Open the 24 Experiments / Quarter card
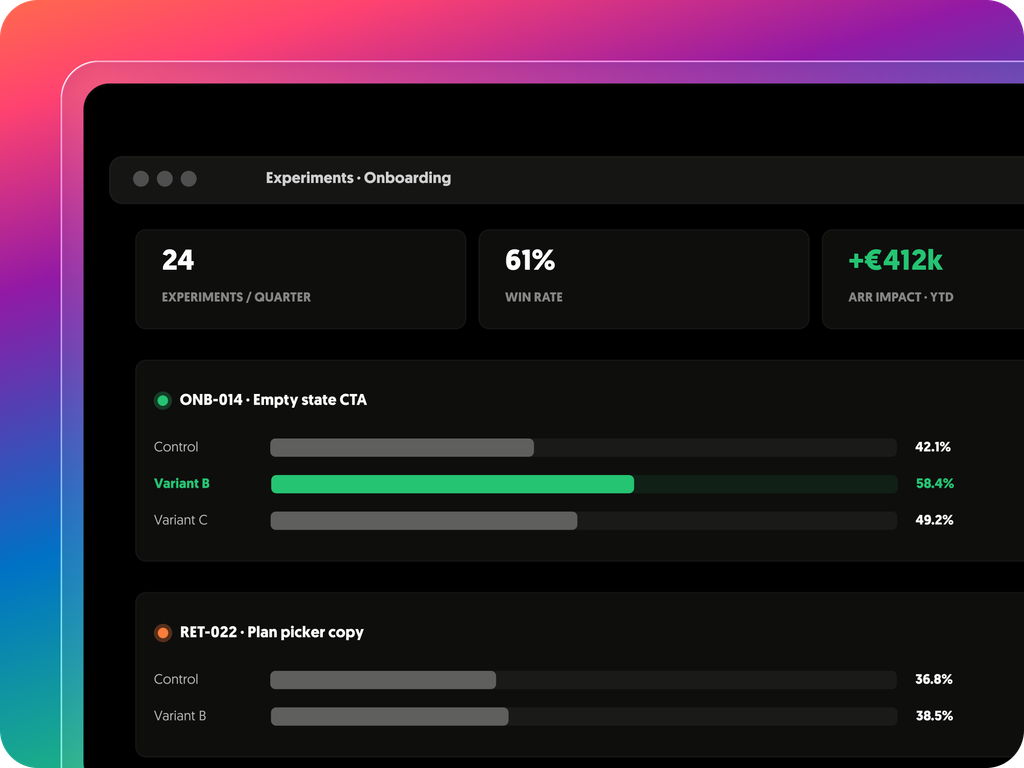The image size is (1024, 768). click(300, 279)
